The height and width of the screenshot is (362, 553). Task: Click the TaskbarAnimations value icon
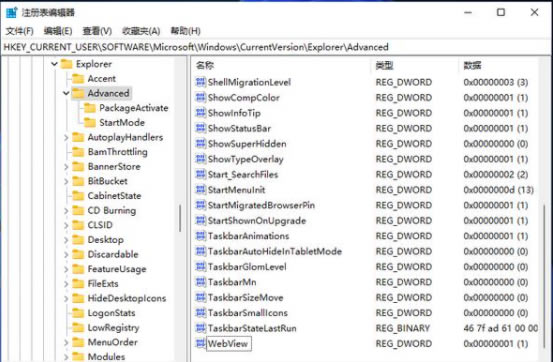pos(200,236)
